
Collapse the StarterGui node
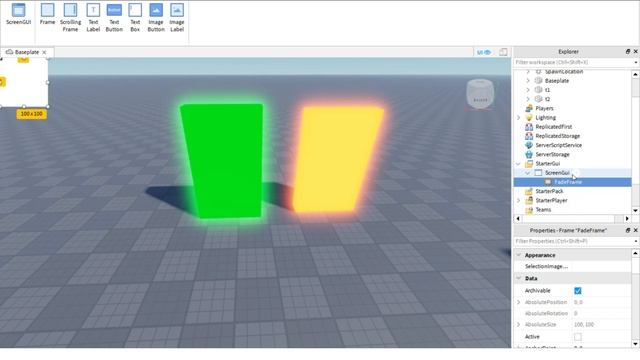pyautogui.click(x=519, y=164)
